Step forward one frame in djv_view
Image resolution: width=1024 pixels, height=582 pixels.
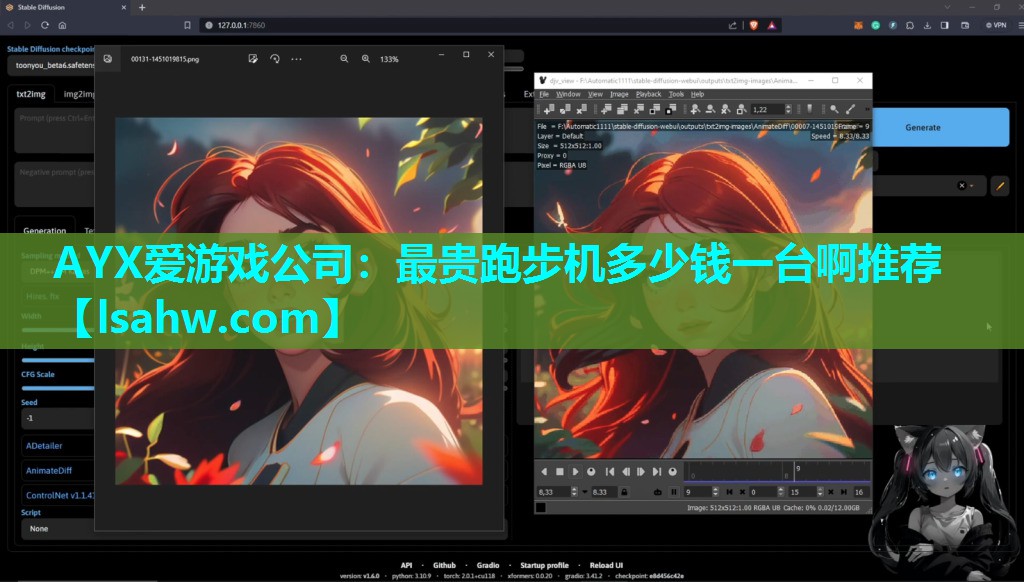click(x=641, y=472)
